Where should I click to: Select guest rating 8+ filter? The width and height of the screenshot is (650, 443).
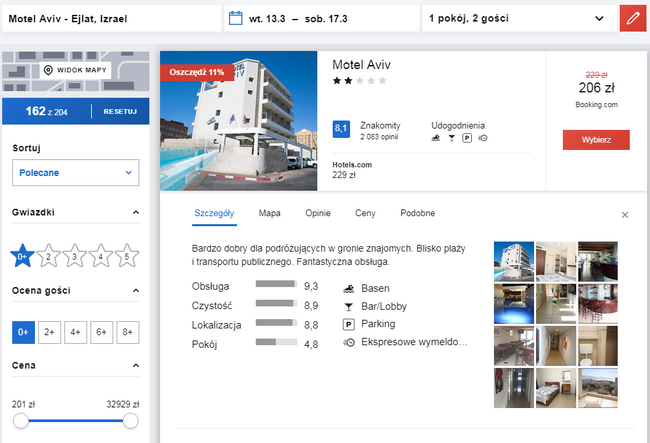click(128, 332)
